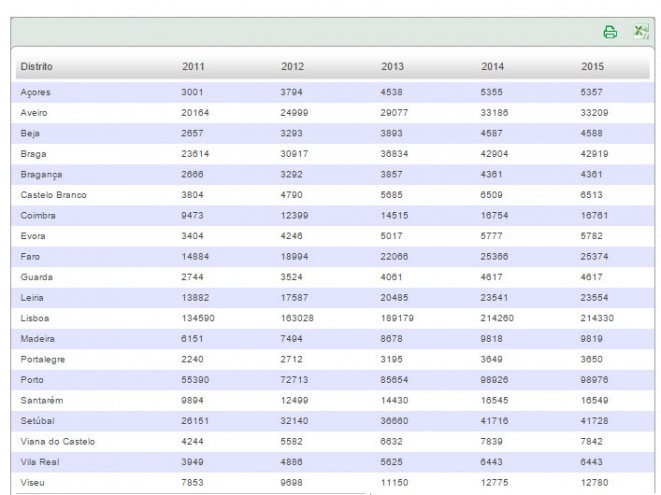Click the Castelo Branco row label
Viewport: 661px width, 495px height.
point(54,195)
